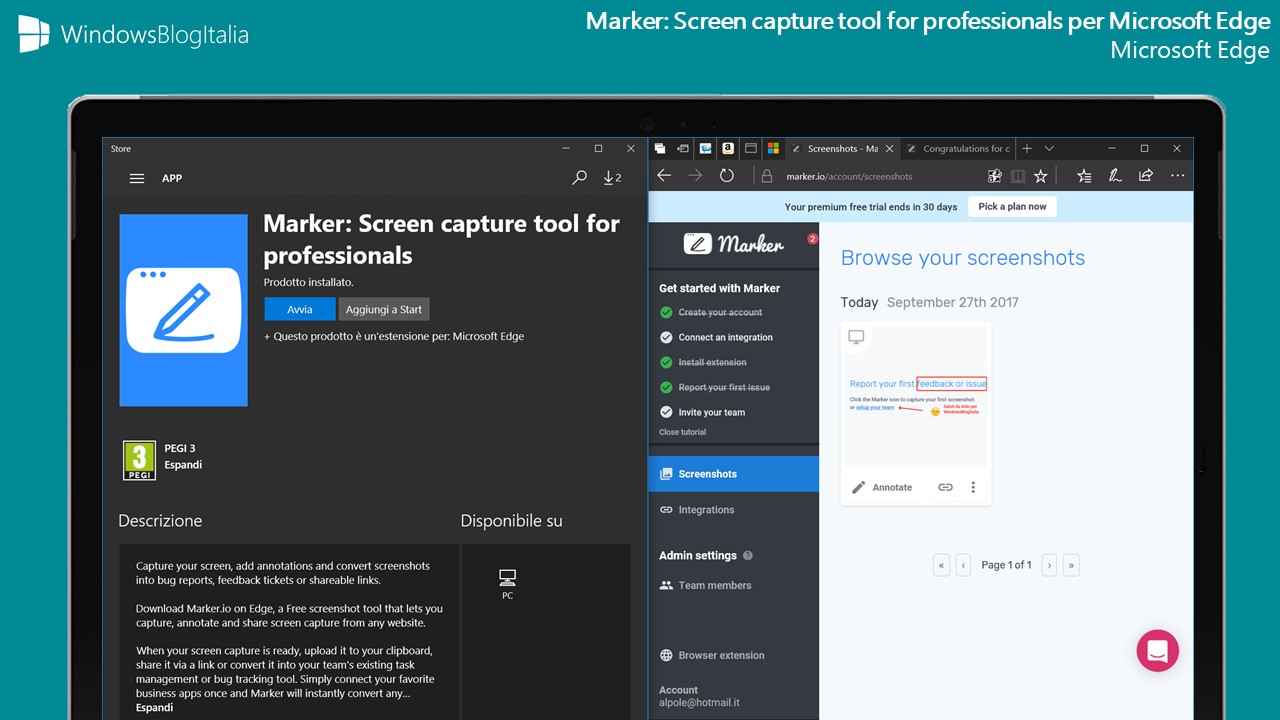Open the red chat support bubble

pos(1158,651)
